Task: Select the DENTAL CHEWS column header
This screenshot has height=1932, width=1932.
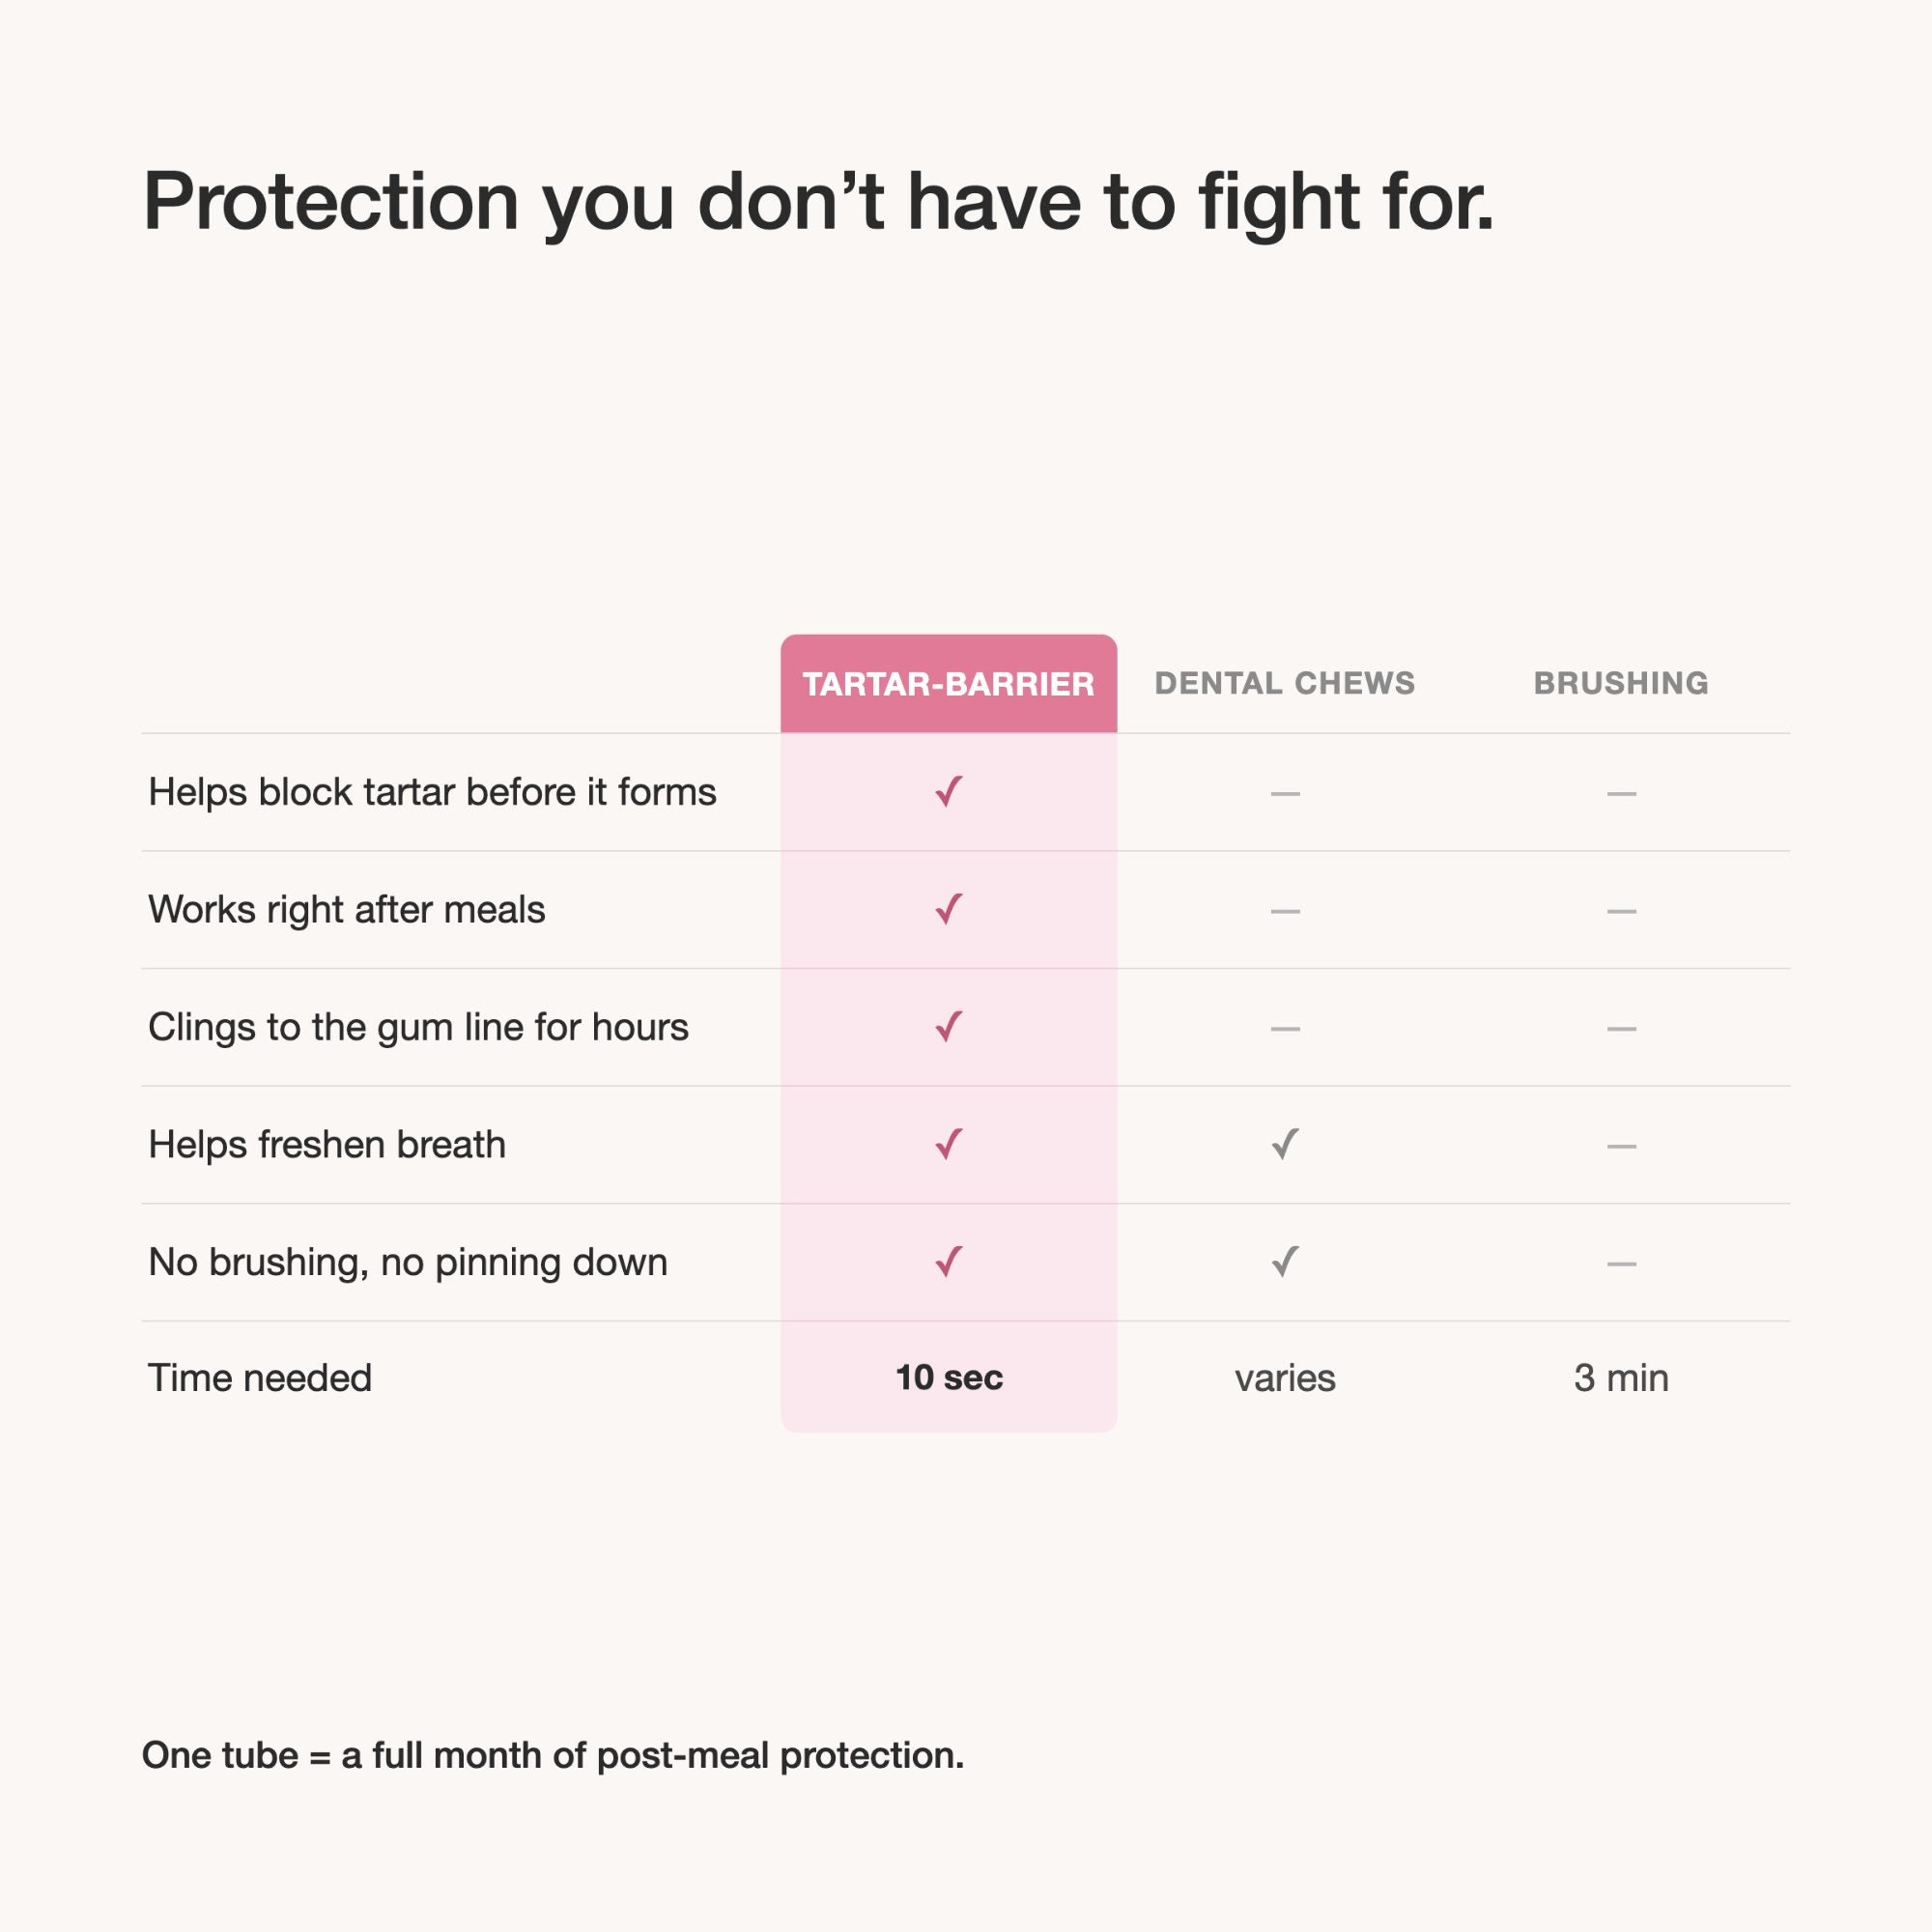Action: point(1285,683)
